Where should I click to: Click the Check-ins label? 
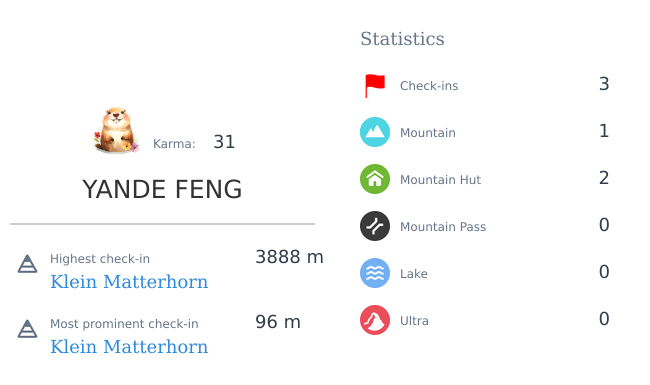(x=429, y=86)
